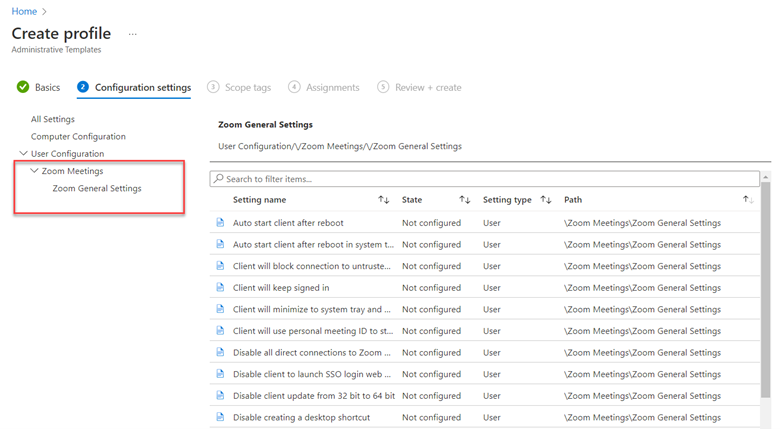
Task: Click the step 3 circle for Scope tags
Action: tap(213, 87)
